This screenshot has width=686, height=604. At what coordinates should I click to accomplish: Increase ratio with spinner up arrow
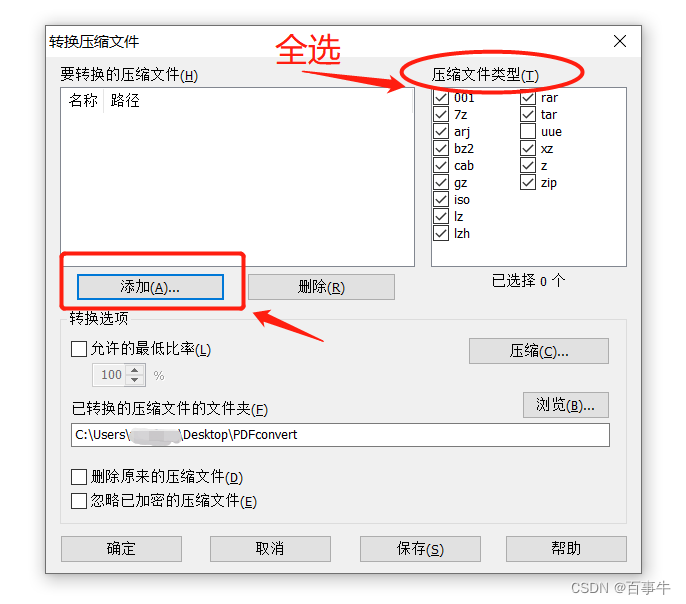tap(135, 370)
